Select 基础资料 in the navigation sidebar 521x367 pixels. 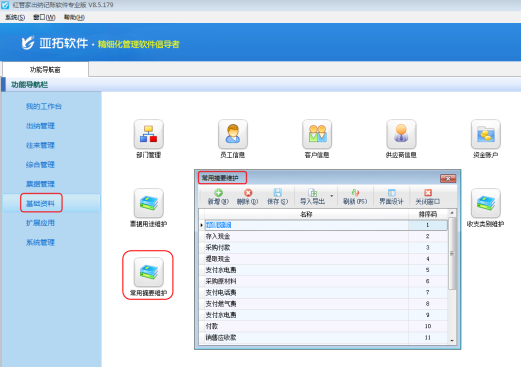(40, 203)
